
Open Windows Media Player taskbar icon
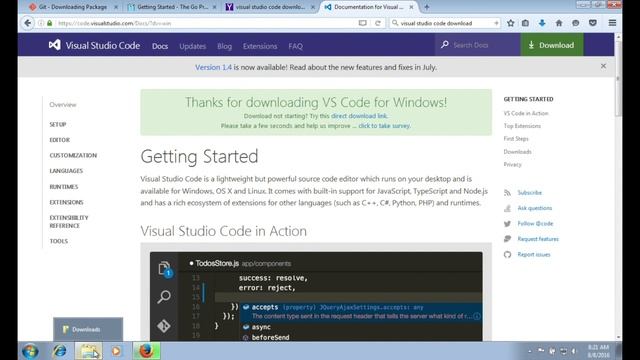116,351
